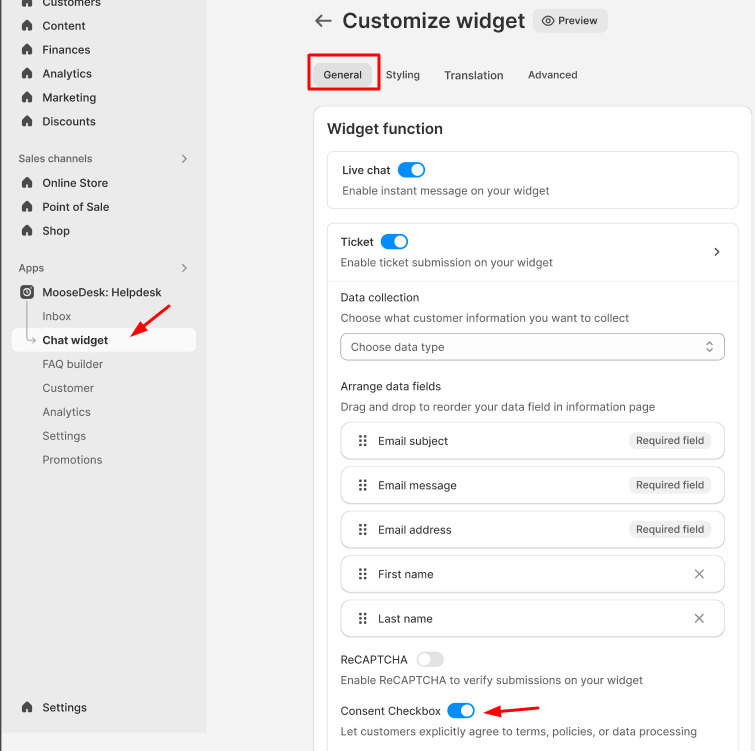The width and height of the screenshot is (755, 751).
Task: Switch to the Styling tab
Action: [403, 75]
